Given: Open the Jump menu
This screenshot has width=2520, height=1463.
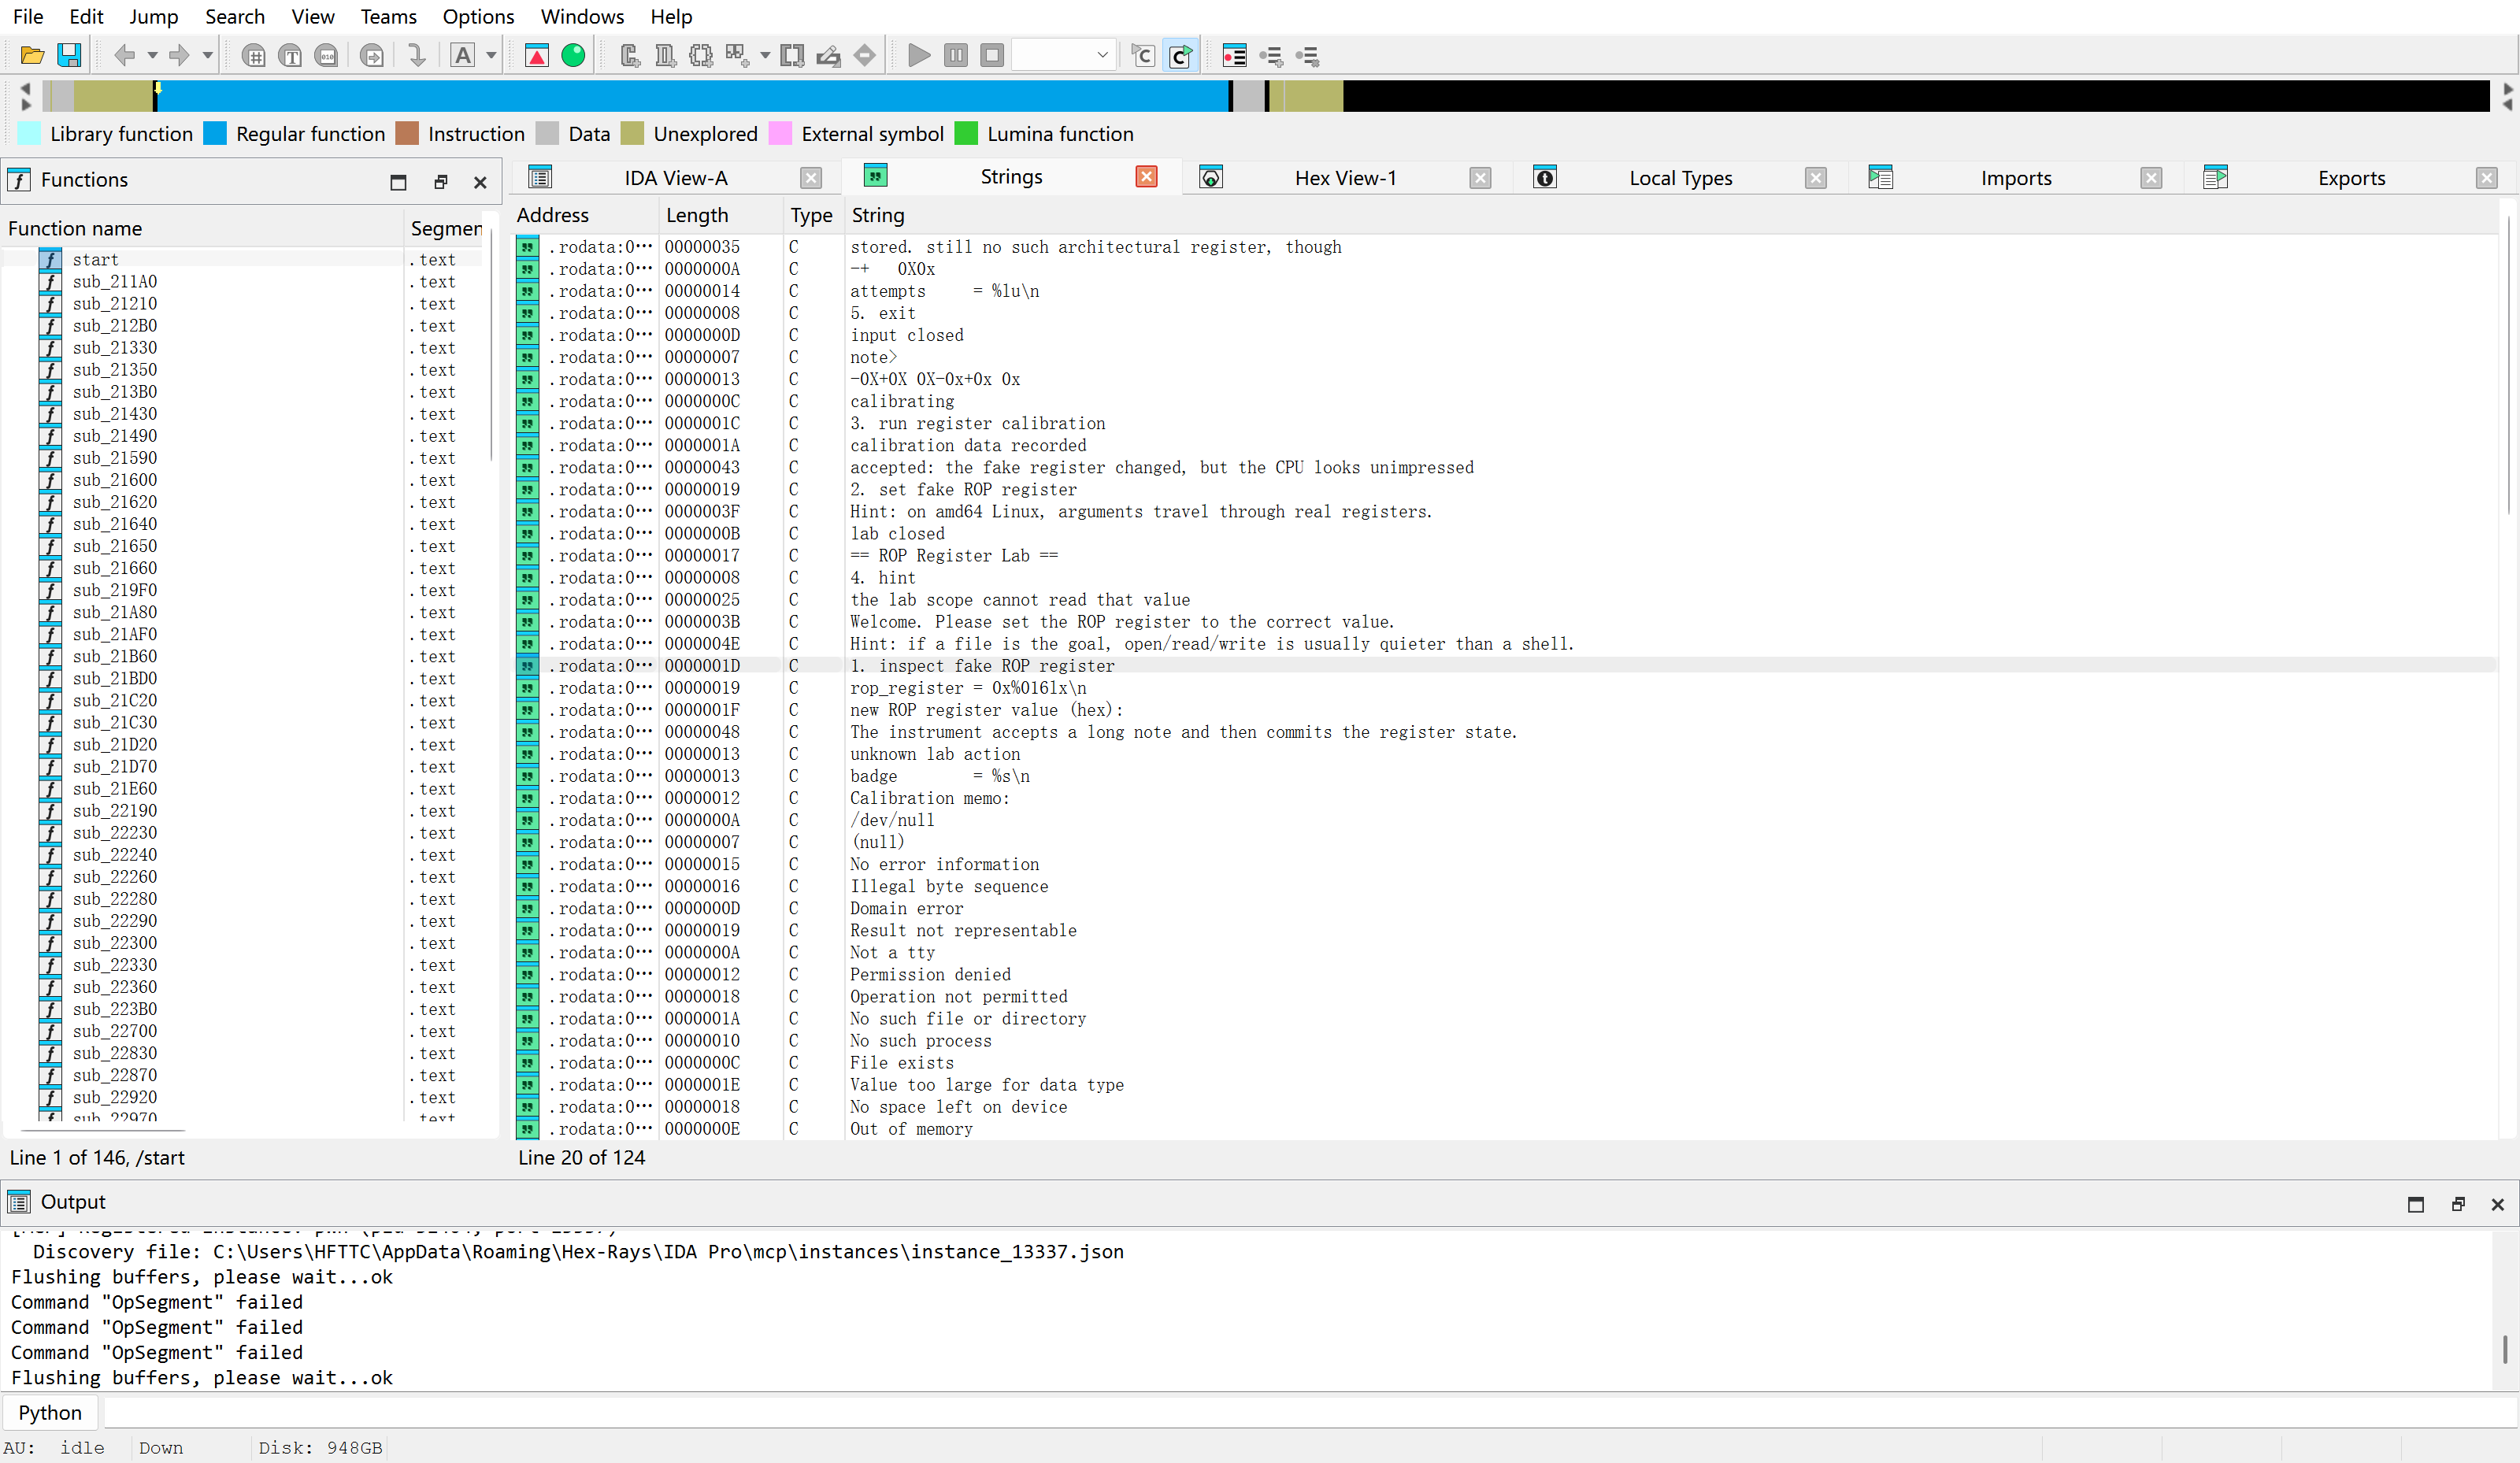Looking at the screenshot, I should pos(154,17).
